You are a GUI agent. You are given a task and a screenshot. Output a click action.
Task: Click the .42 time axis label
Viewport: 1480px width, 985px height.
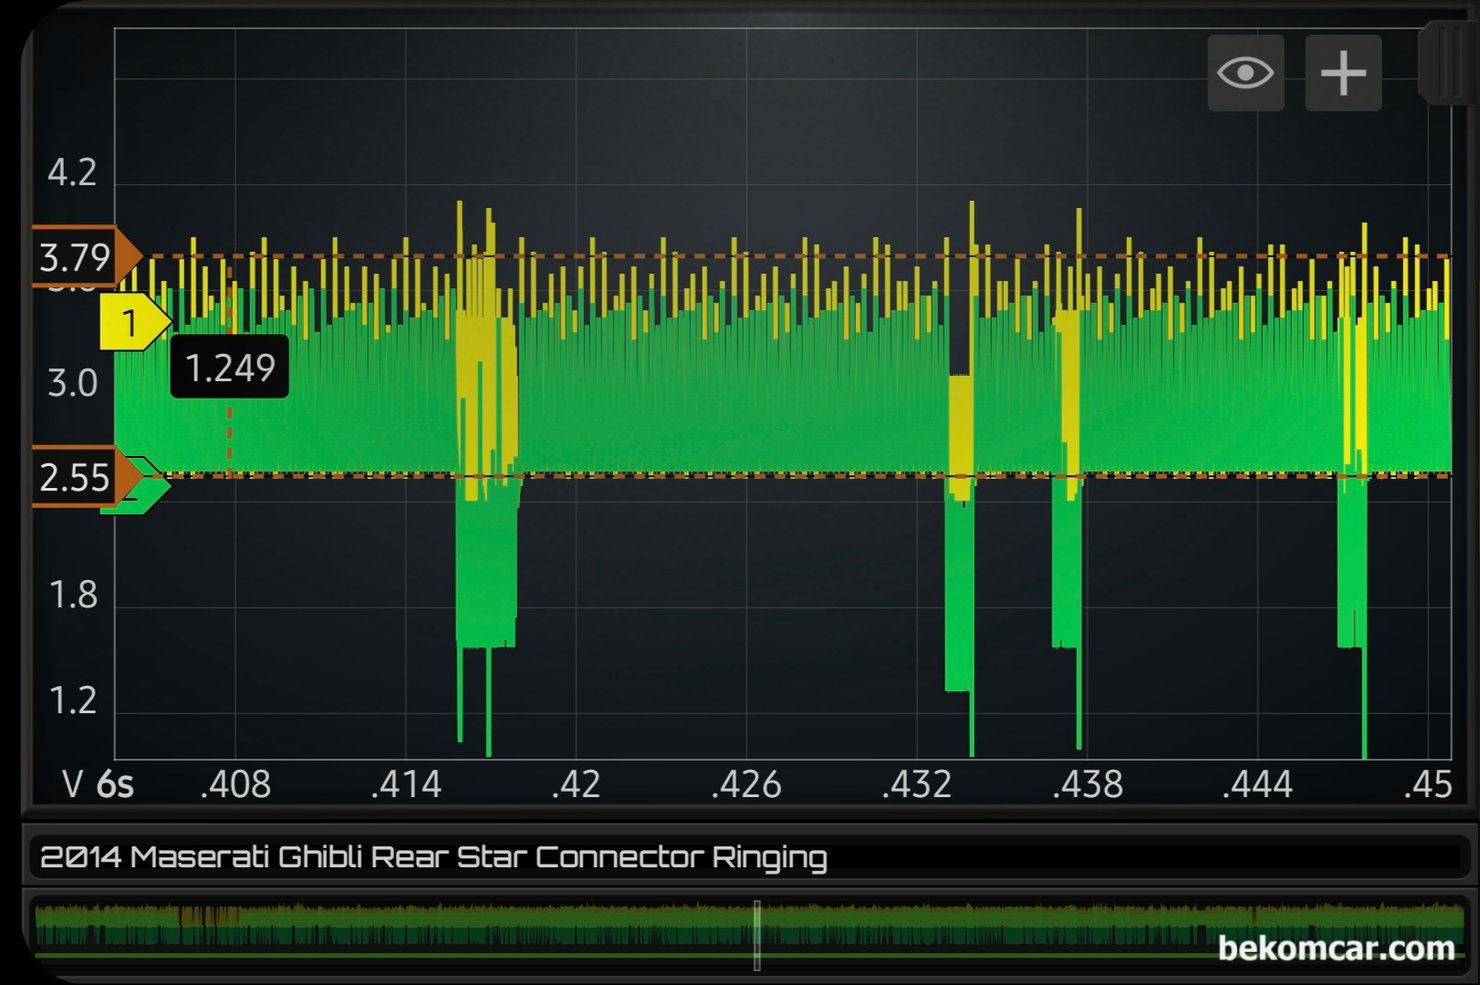click(x=577, y=785)
